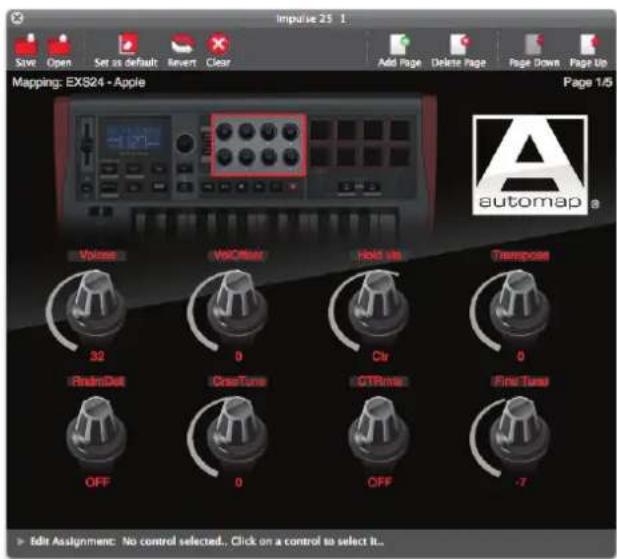This screenshot has width=617, height=559.
Task: Click the Transpose label
Action: point(520,255)
